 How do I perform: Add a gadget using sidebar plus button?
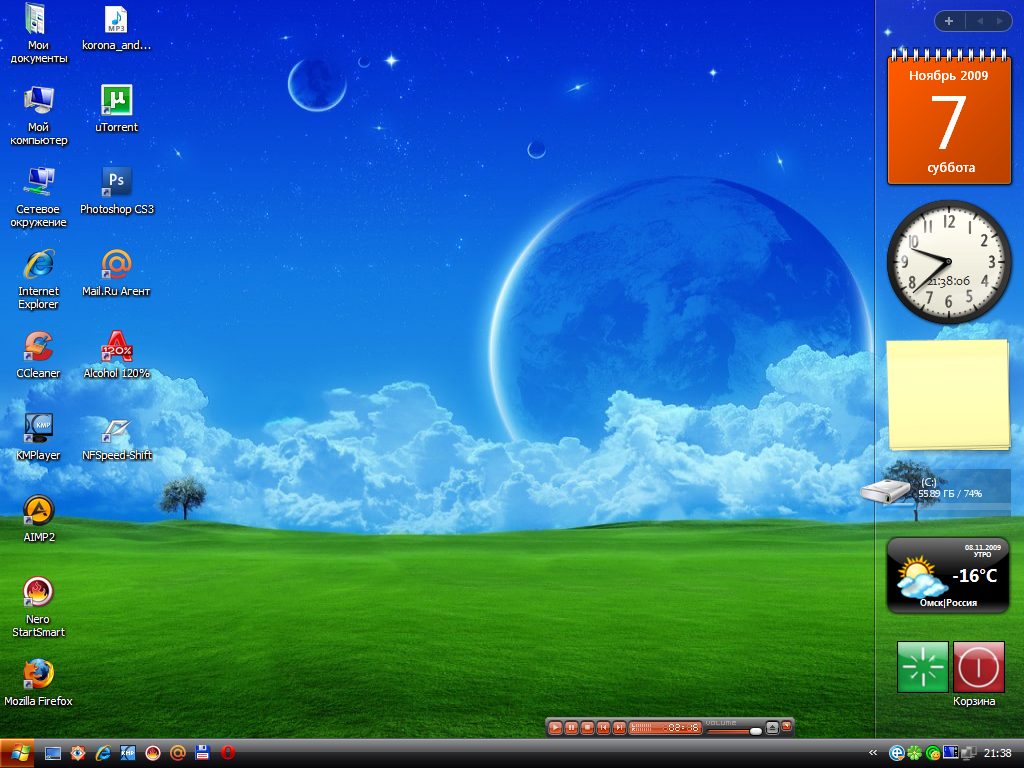pos(949,21)
